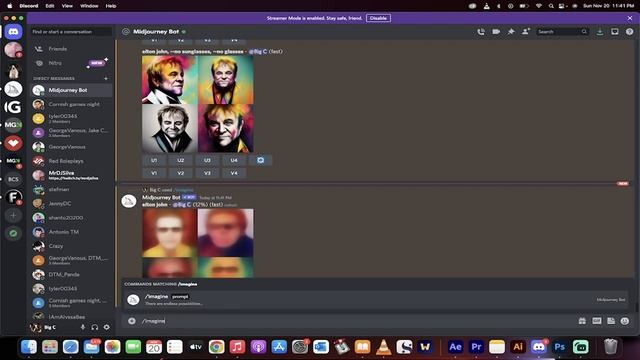
Task: Open the blurry in-progress image grid
Action: [x=198, y=243]
